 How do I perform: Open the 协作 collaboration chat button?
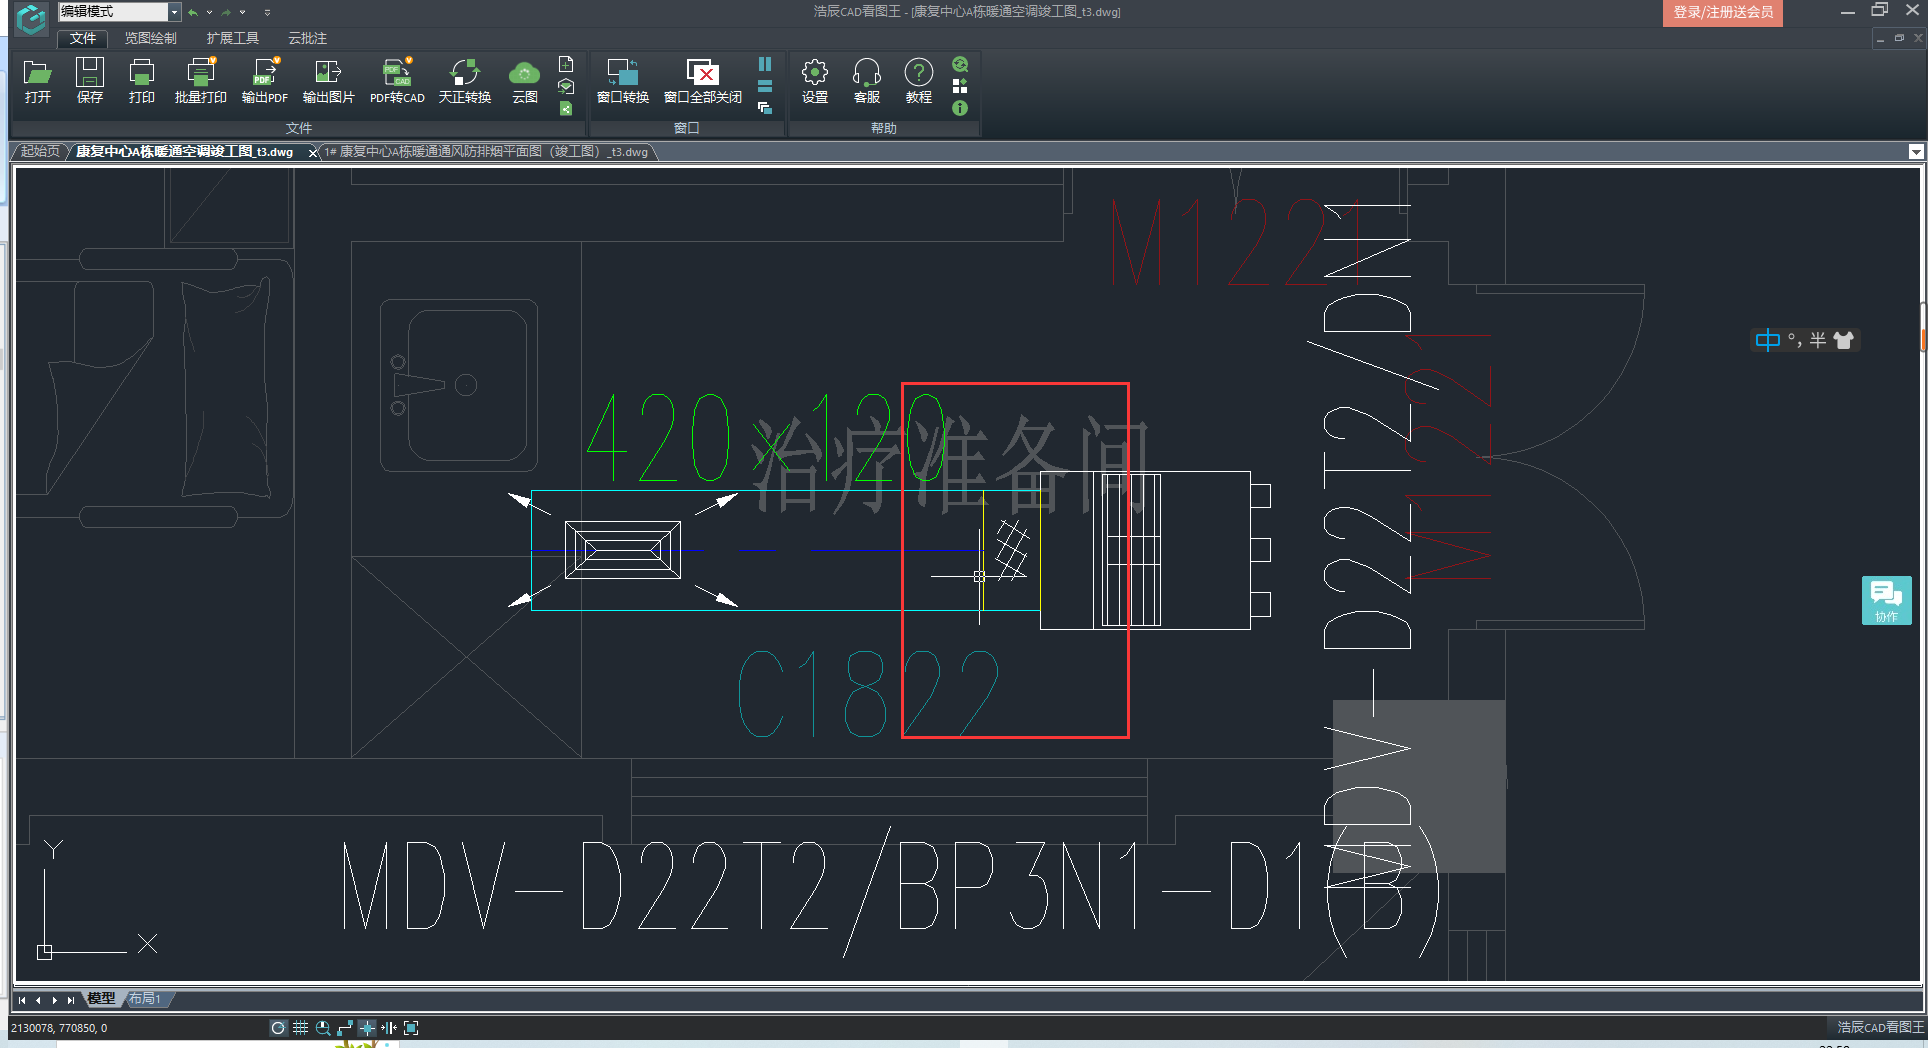(x=1886, y=600)
